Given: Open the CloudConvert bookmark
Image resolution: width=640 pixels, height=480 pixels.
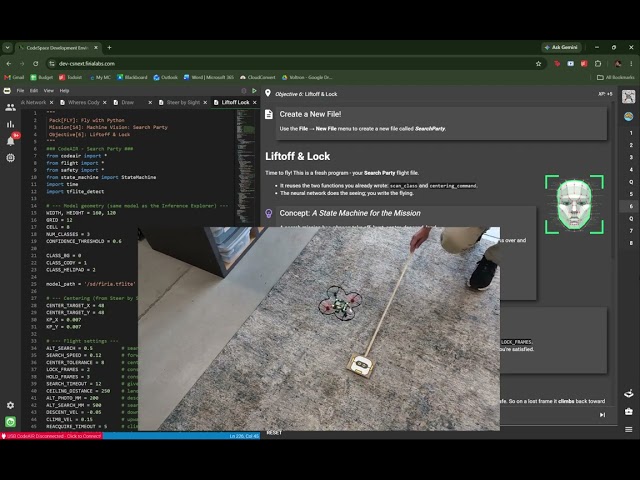Looking at the screenshot, I should [x=258, y=77].
